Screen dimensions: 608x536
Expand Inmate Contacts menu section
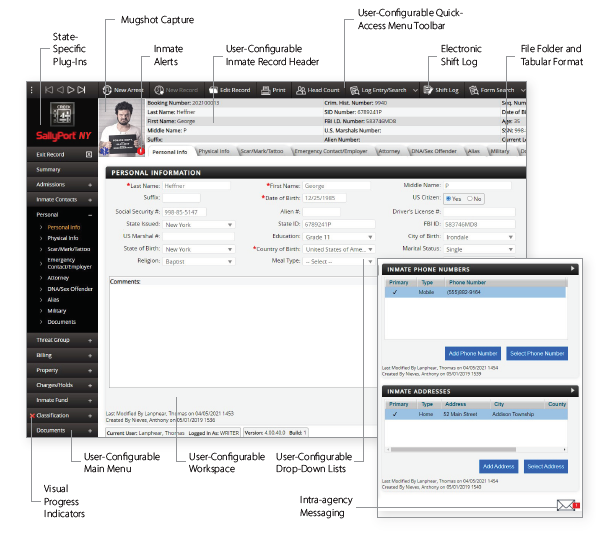pyautogui.click(x=90, y=200)
